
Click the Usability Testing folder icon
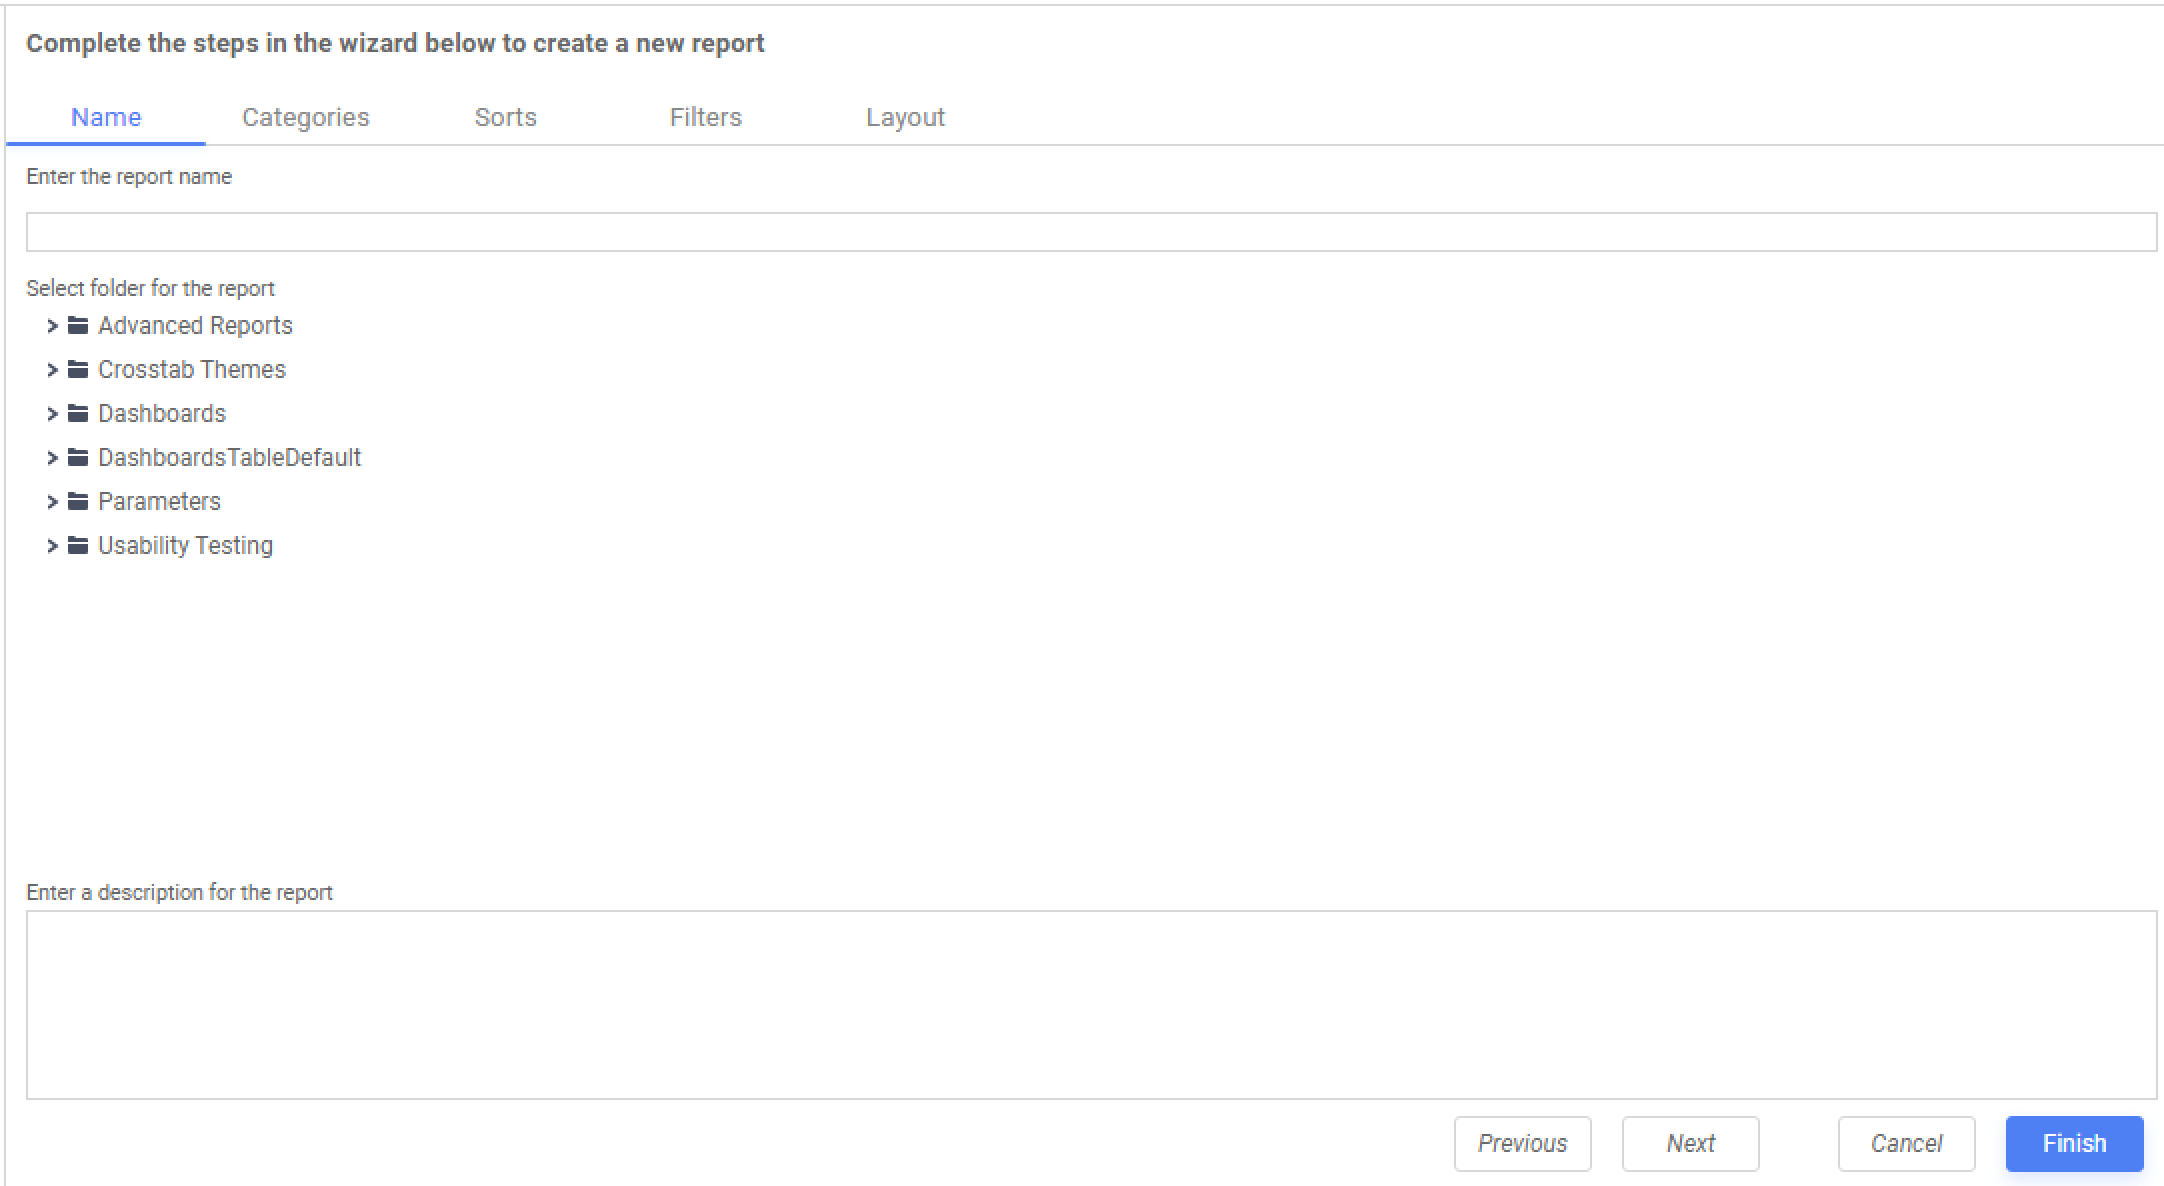click(78, 545)
